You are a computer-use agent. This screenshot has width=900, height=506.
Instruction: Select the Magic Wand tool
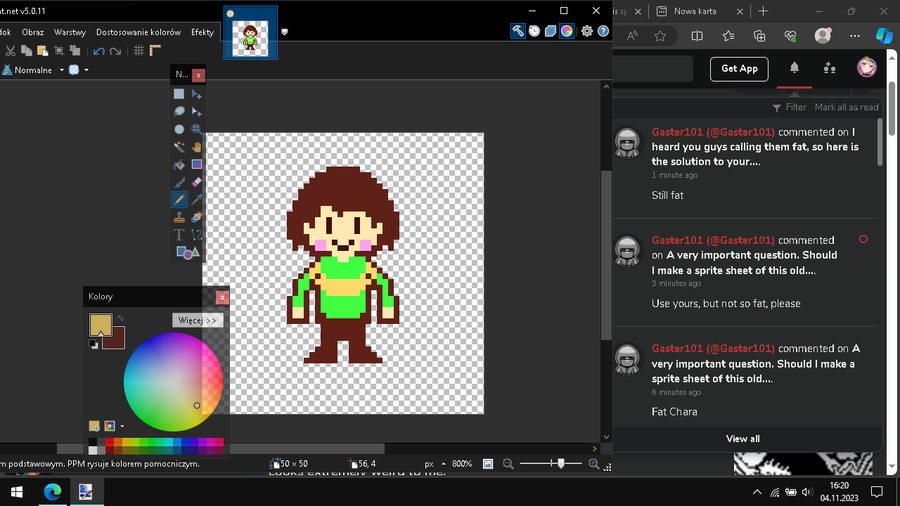coord(179,147)
